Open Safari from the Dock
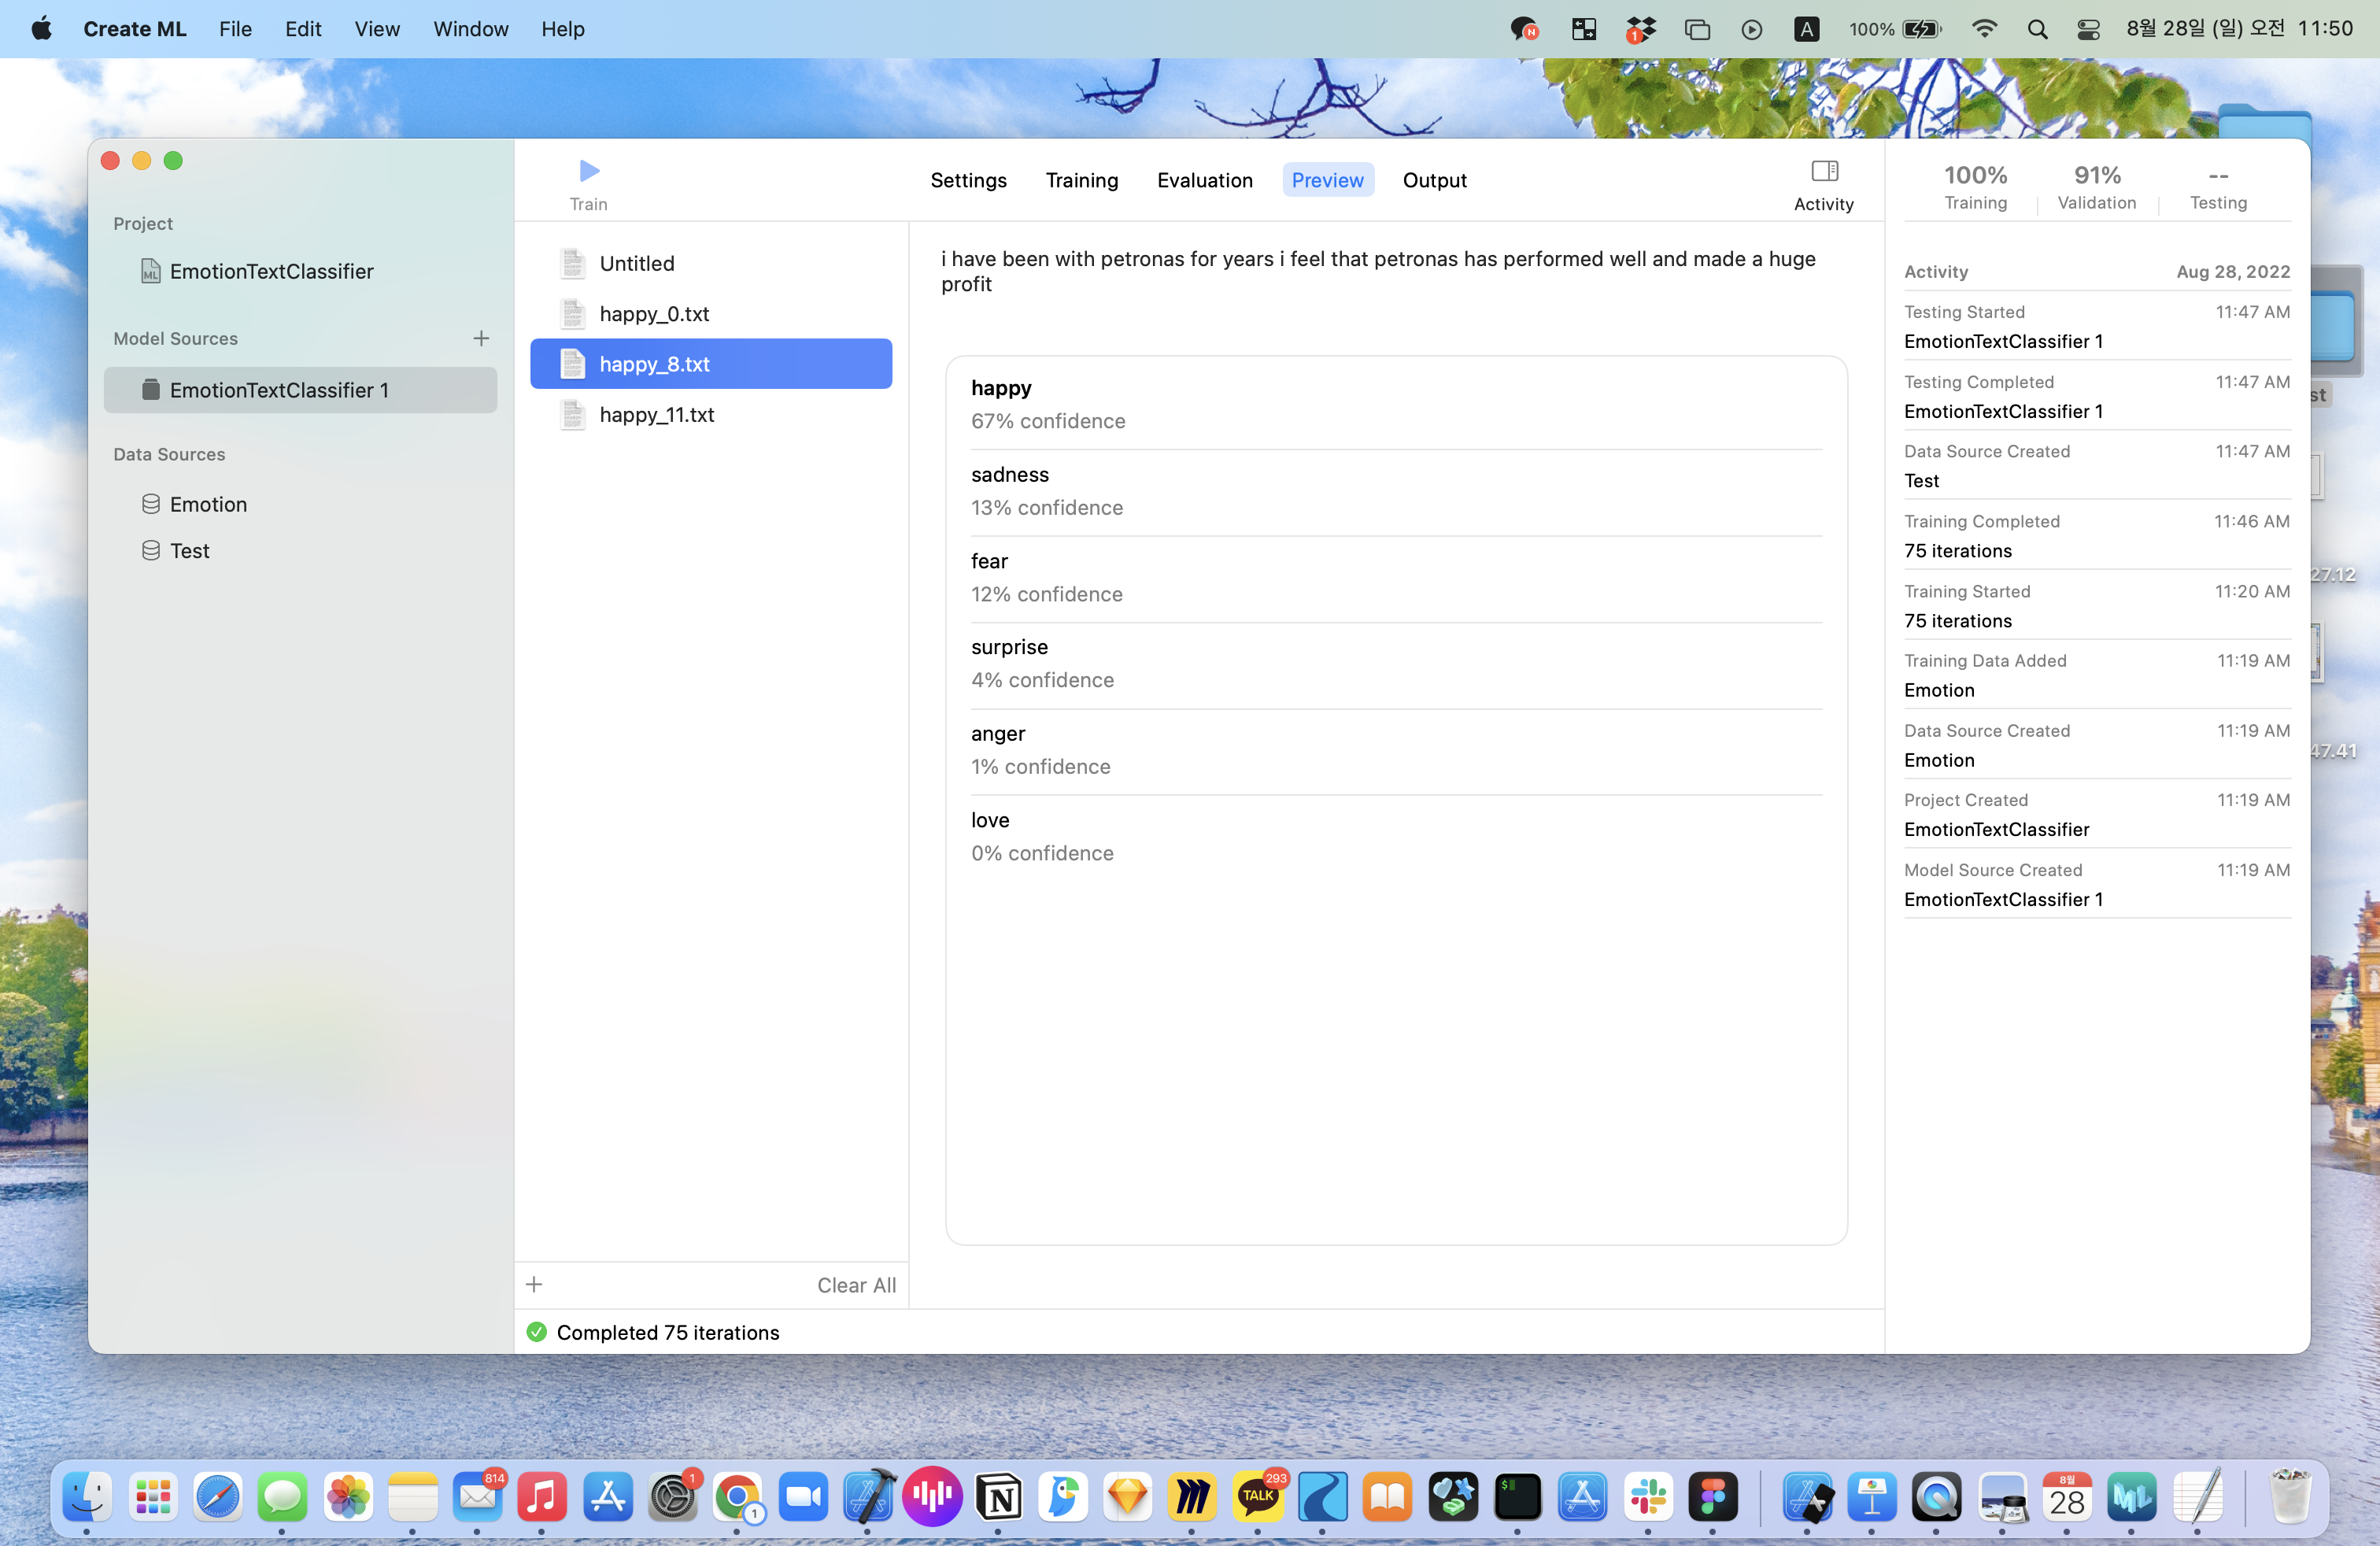The width and height of the screenshot is (2380, 1546). 217,1497
